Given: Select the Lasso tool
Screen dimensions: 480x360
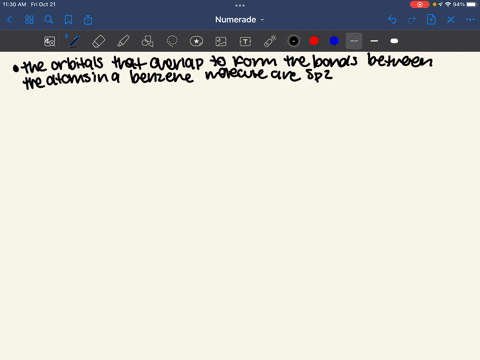Looking at the screenshot, I should (x=172, y=41).
